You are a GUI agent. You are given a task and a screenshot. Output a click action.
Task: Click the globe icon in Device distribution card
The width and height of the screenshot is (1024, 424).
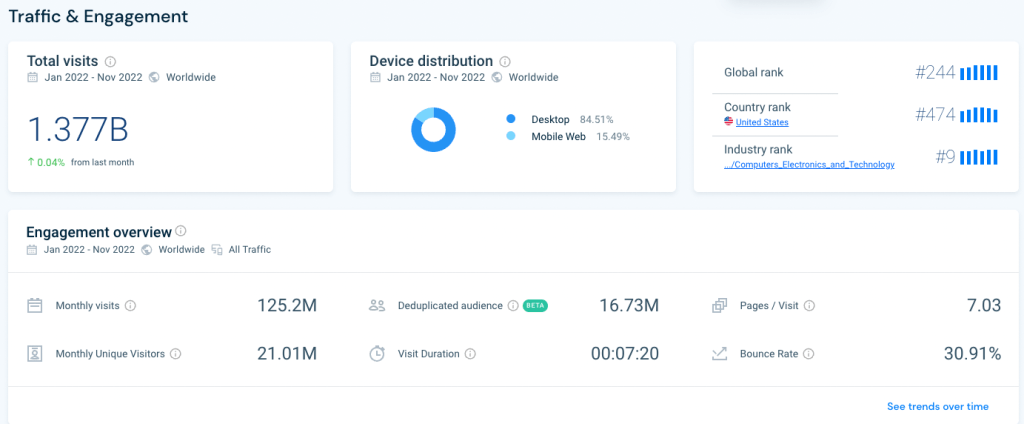(x=497, y=77)
